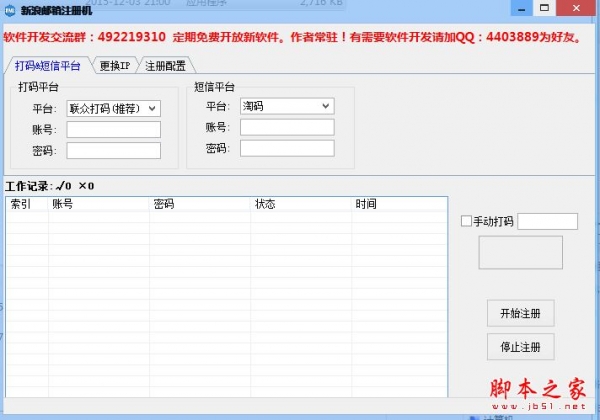Focus the 打码平台 密码 input field
This screenshot has height=420, width=600.
114,150
